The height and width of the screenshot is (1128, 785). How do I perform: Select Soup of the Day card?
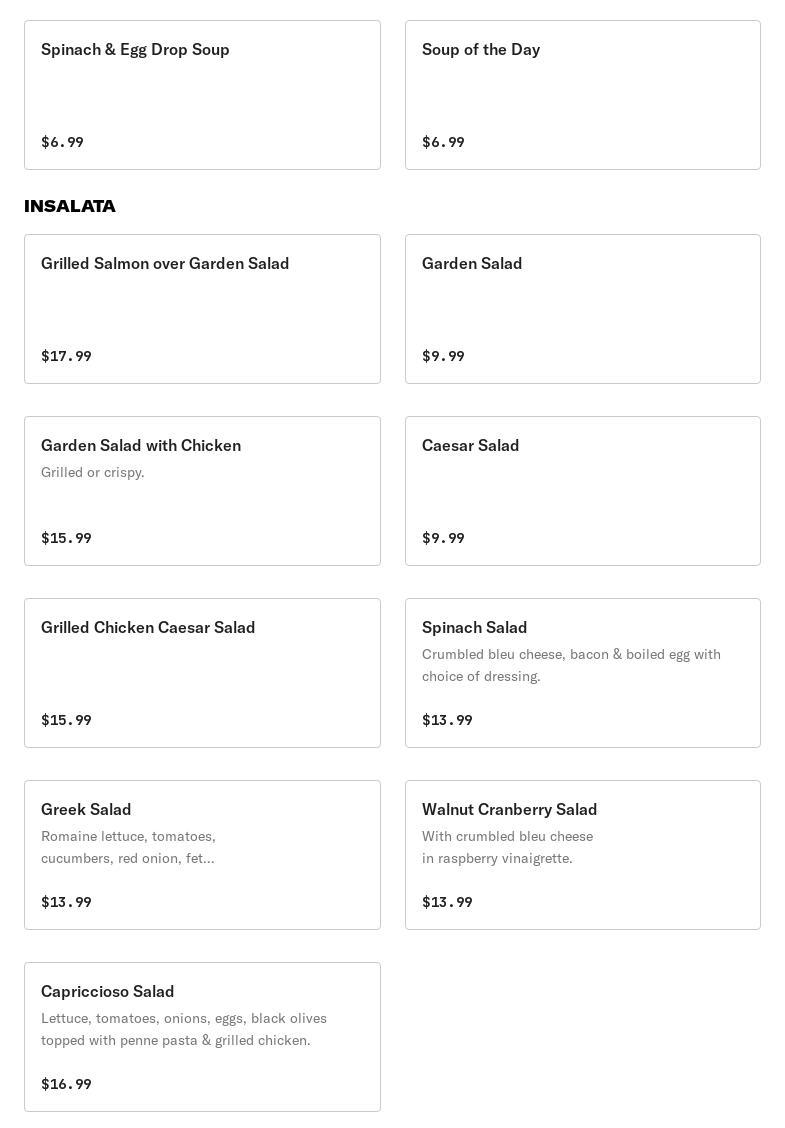pyautogui.click(x=582, y=95)
